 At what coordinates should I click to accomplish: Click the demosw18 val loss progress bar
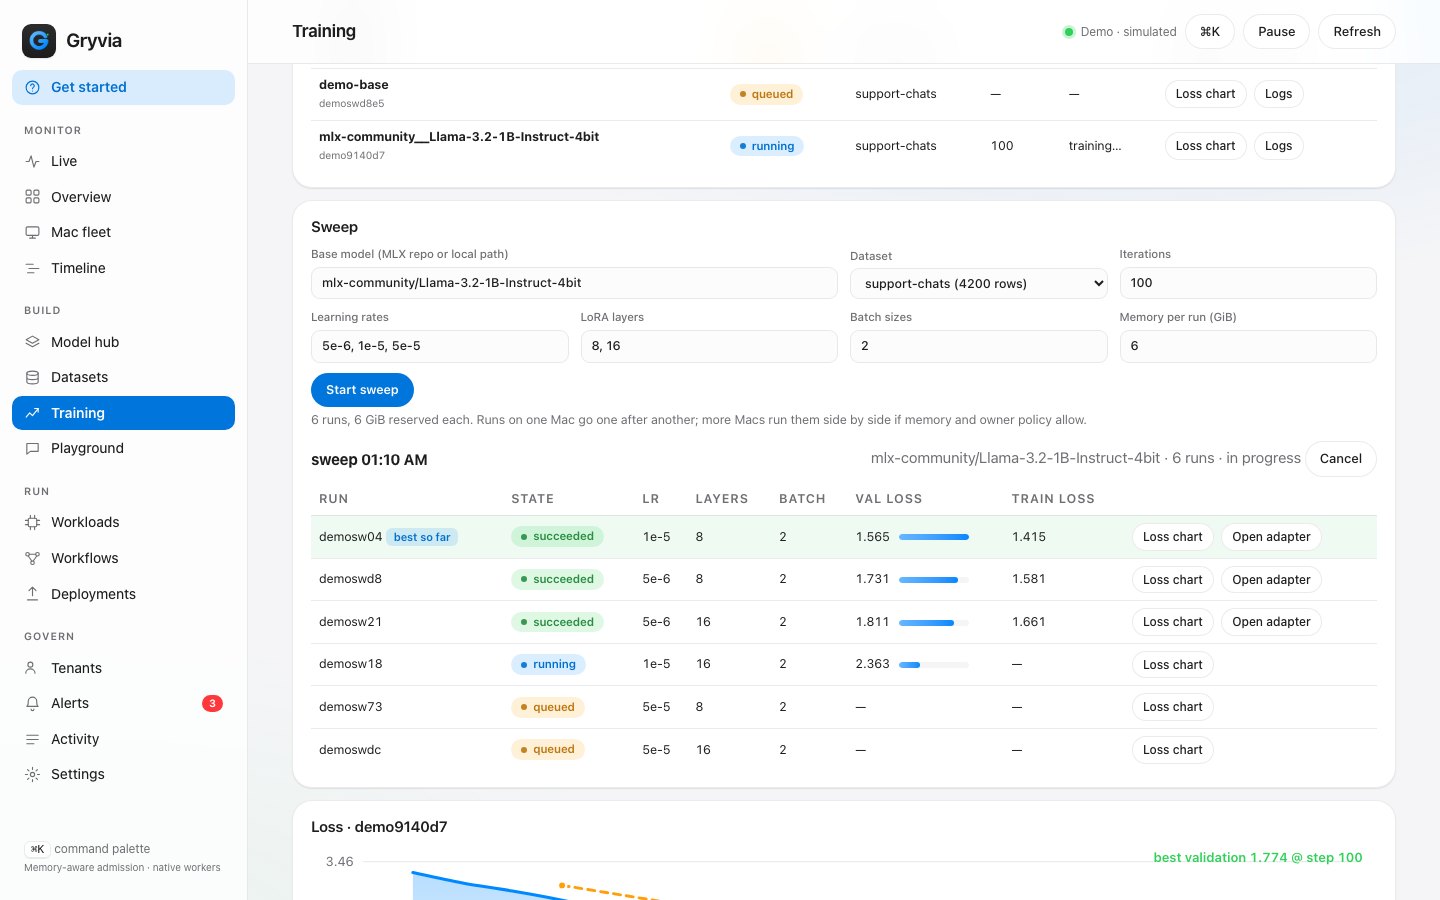(934, 665)
